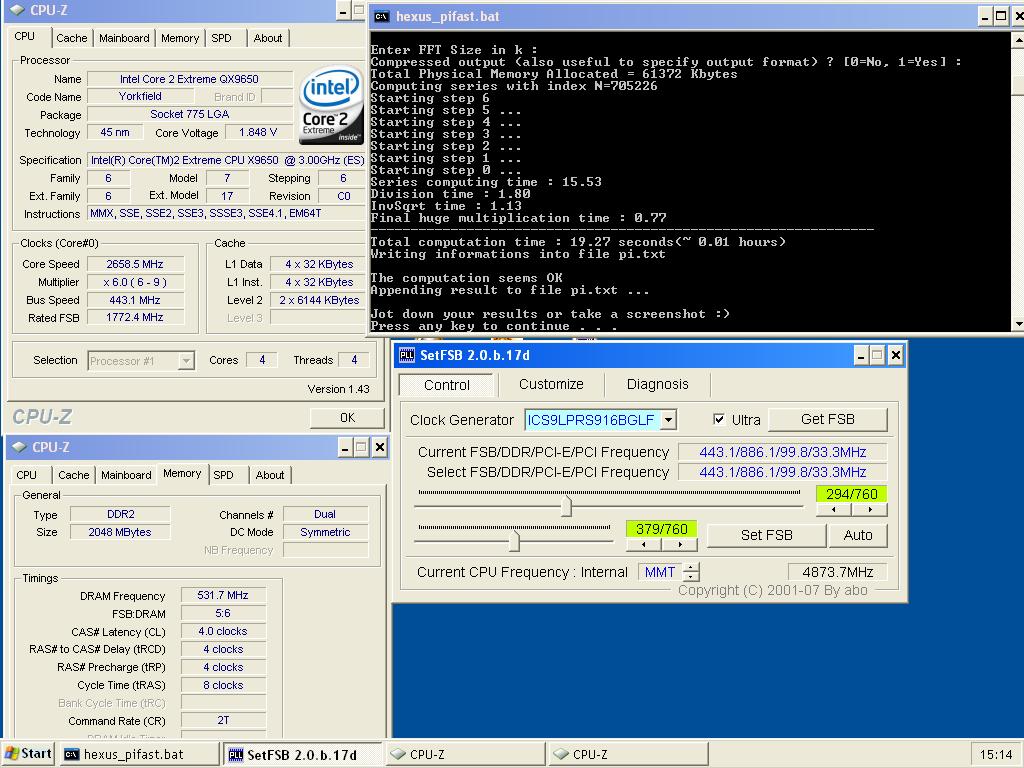Image resolution: width=1024 pixels, height=768 pixels.
Task: Click the 294/760 green value box
Action: tap(852, 494)
